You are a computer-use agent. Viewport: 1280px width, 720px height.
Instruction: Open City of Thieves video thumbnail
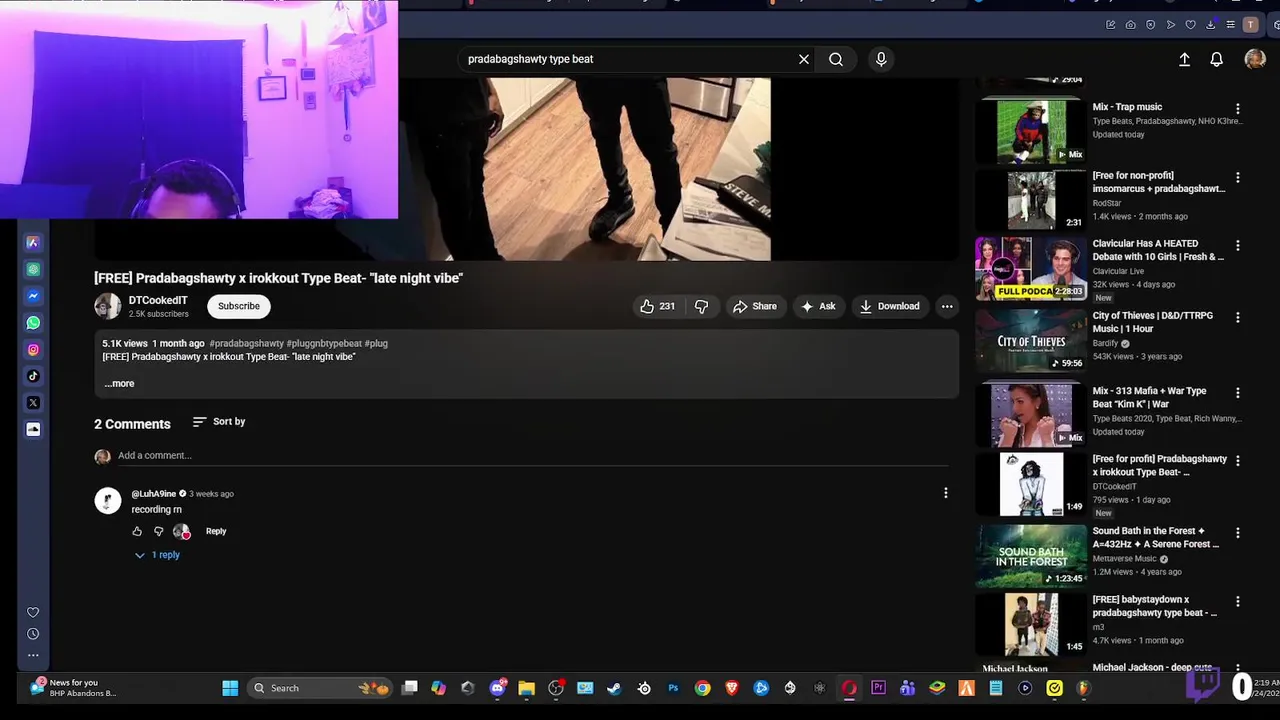pyautogui.click(x=1031, y=341)
